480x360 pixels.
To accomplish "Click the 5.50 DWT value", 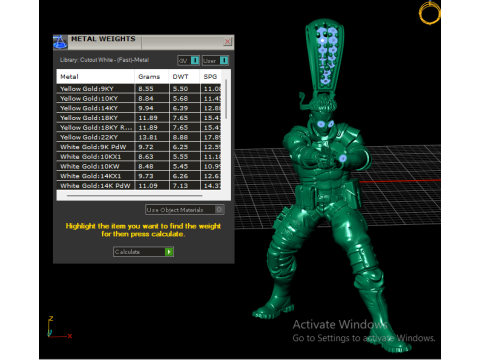I will 180,89.
